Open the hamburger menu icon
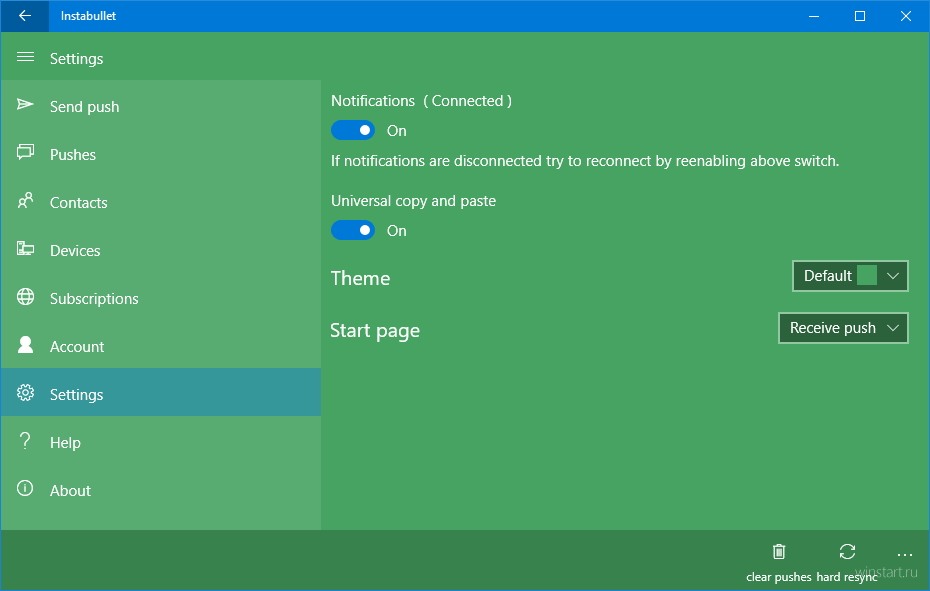The width and height of the screenshot is (930, 591). click(25, 58)
